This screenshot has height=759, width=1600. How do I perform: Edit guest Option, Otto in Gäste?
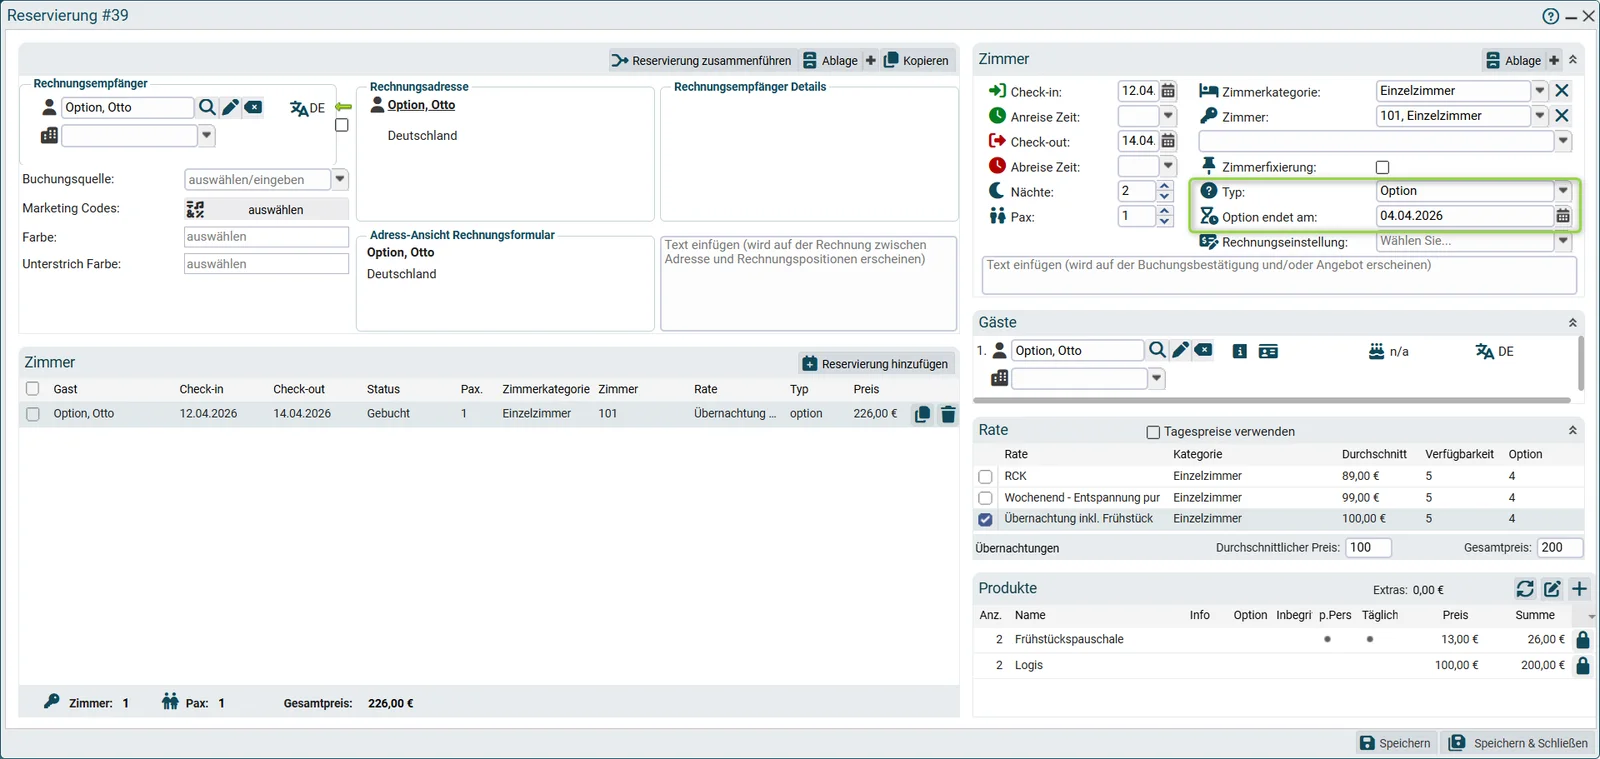click(x=1181, y=350)
